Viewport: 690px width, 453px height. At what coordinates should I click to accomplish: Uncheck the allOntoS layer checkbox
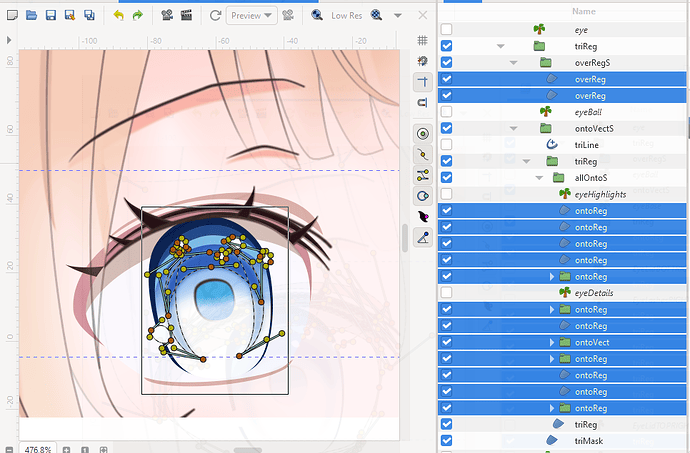(446, 177)
